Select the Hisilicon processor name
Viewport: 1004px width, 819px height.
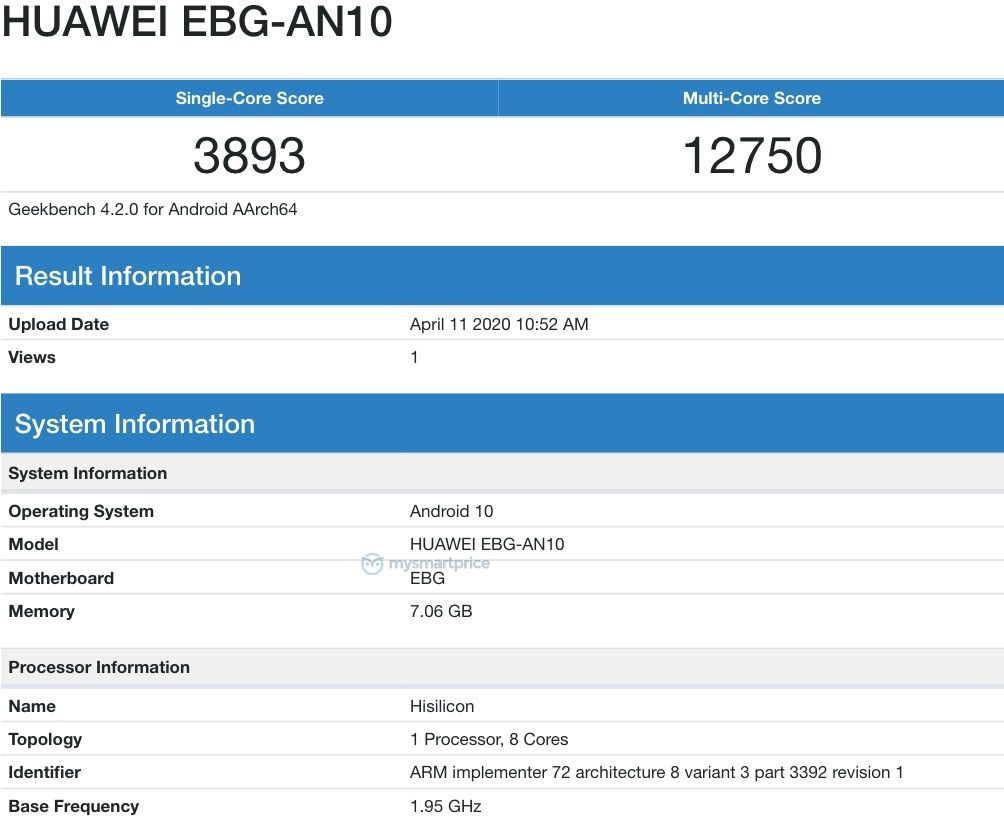point(442,706)
